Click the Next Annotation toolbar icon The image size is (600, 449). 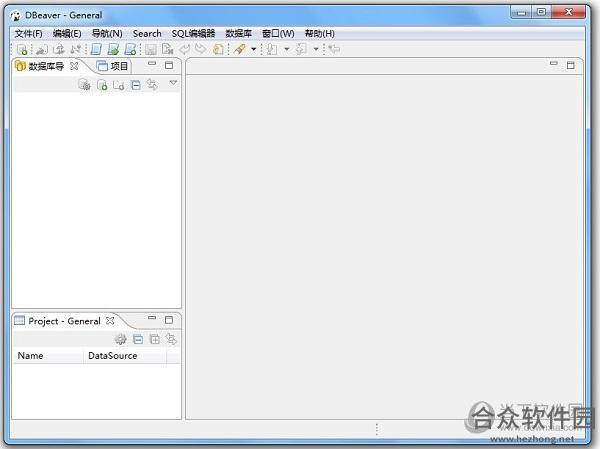coord(272,49)
